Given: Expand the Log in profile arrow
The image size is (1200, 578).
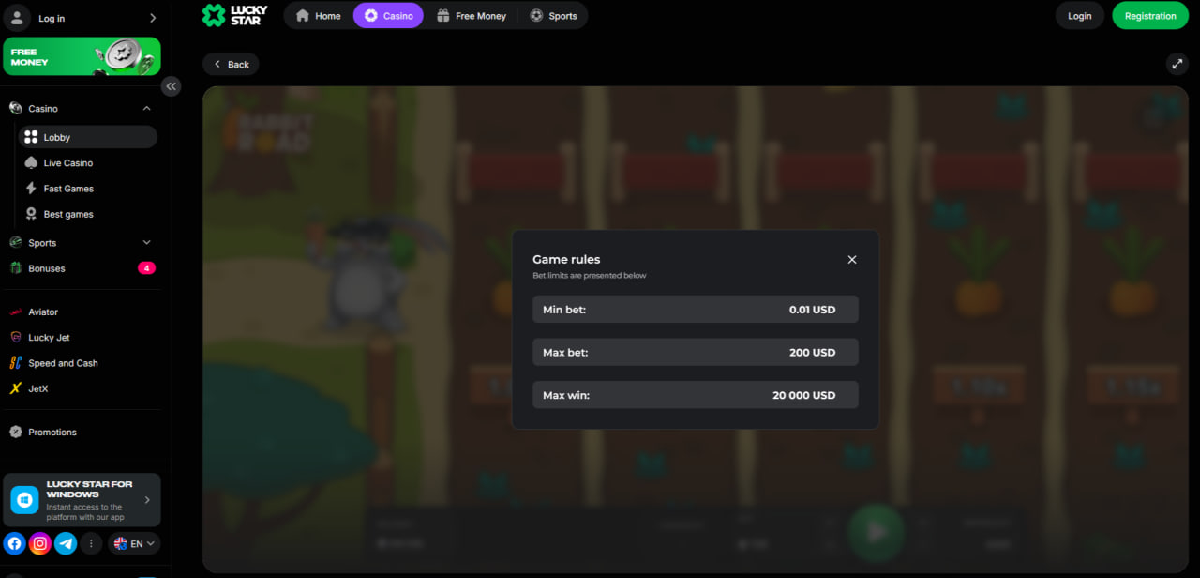Looking at the screenshot, I should 152,18.
